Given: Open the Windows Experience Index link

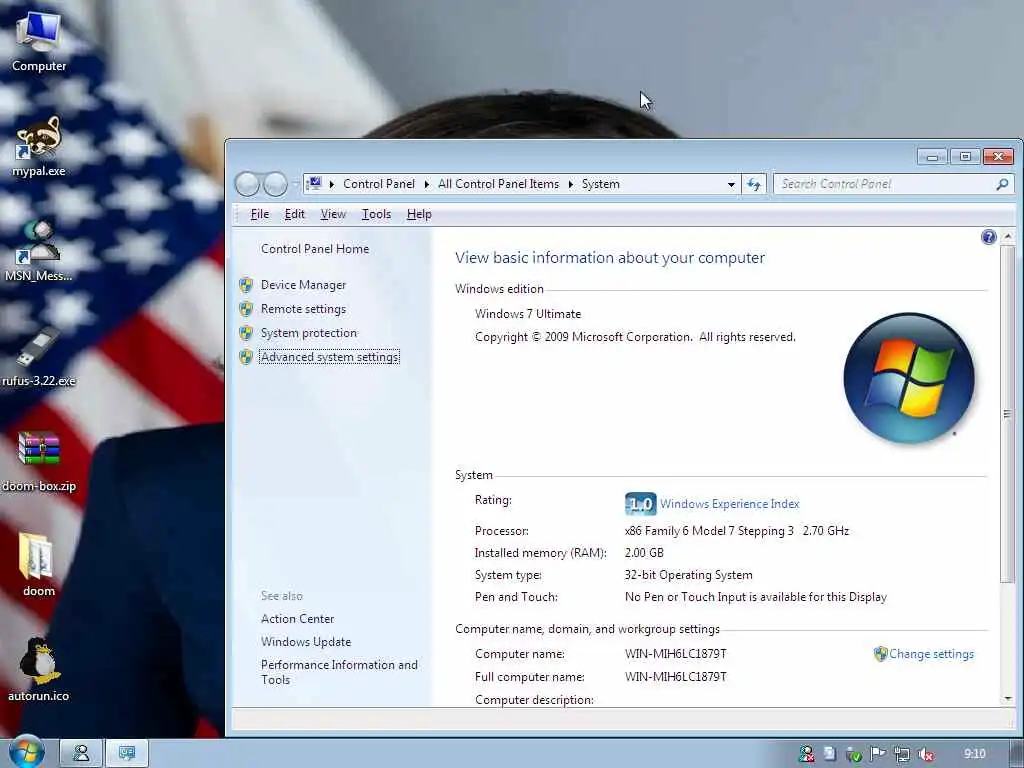Looking at the screenshot, I should pyautogui.click(x=729, y=504).
